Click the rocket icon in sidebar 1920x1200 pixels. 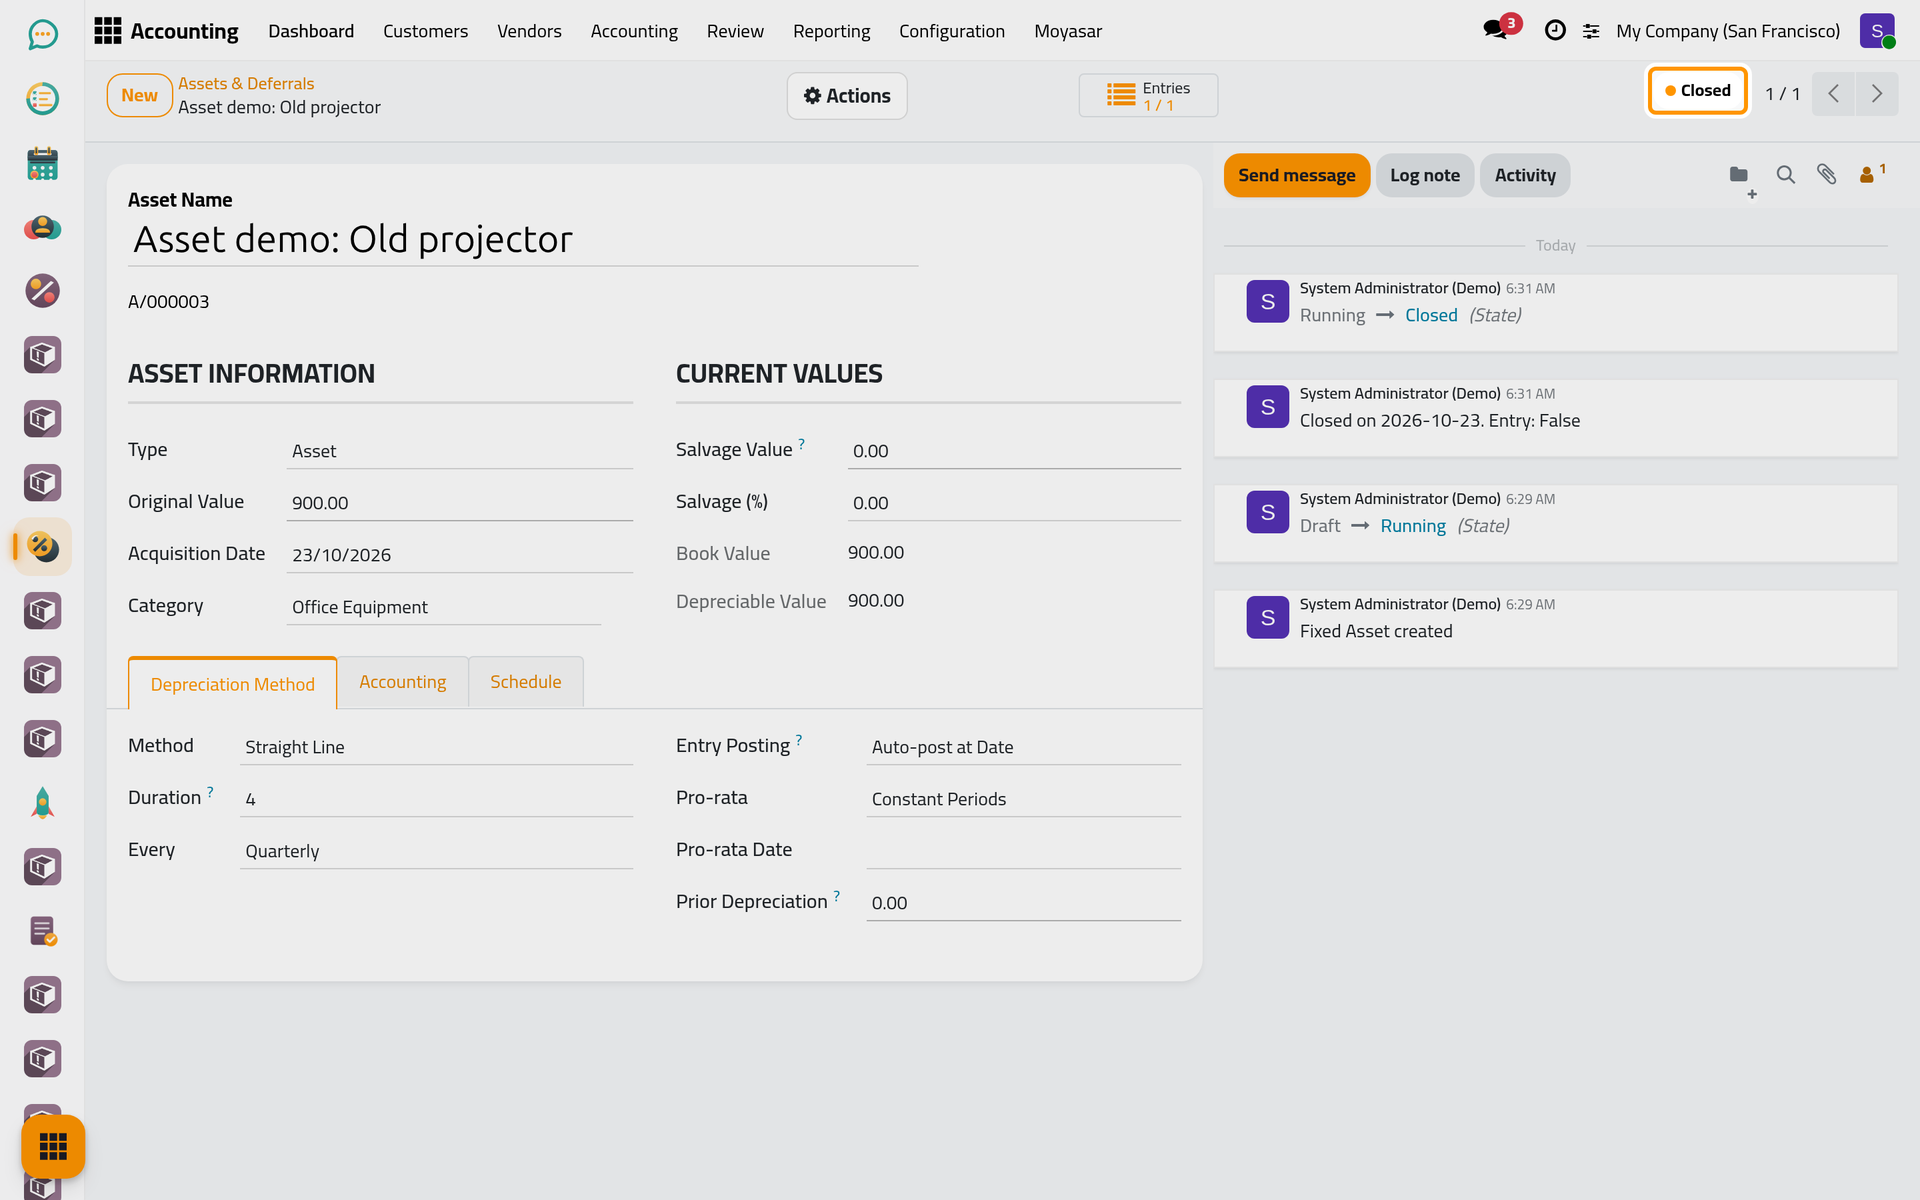[42, 803]
